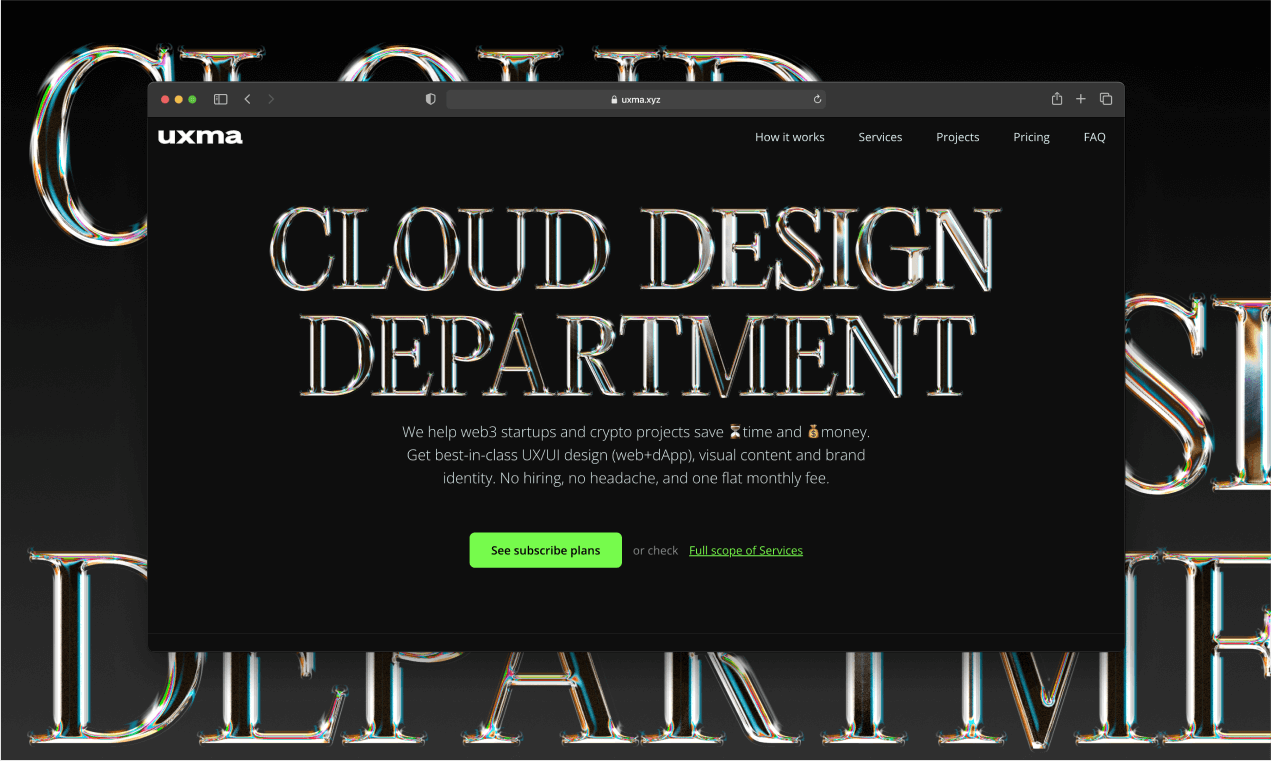Viewport: 1271px width, 761px height.
Task: Click the green fullscreen window button
Action: (x=192, y=99)
